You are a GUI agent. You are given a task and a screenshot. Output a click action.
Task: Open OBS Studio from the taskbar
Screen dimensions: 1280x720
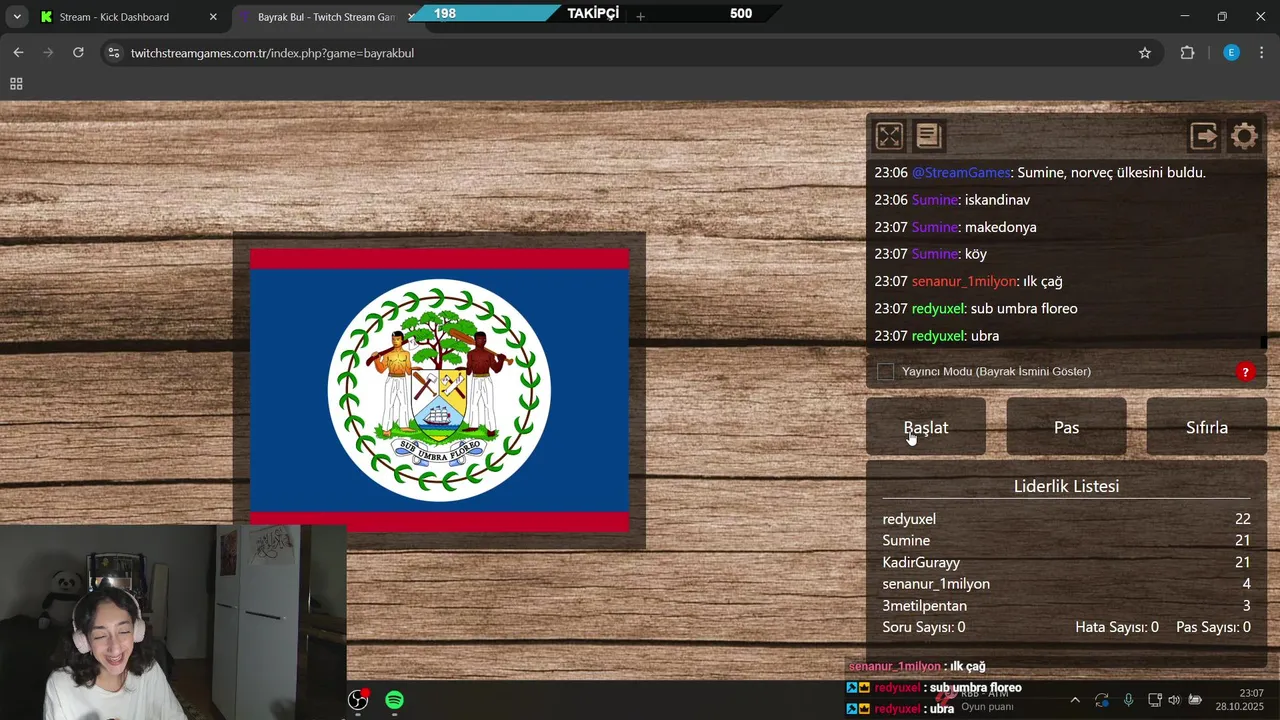click(x=358, y=700)
